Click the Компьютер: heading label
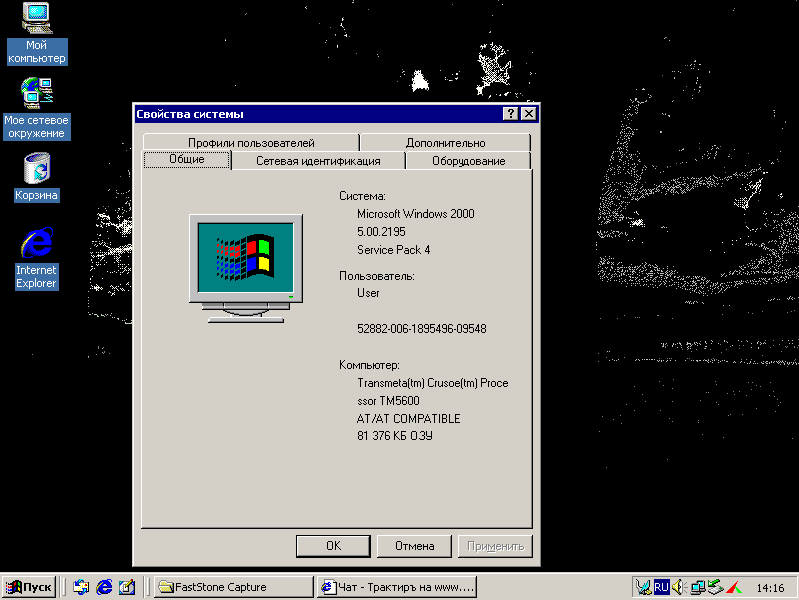799x600 pixels. click(369, 365)
